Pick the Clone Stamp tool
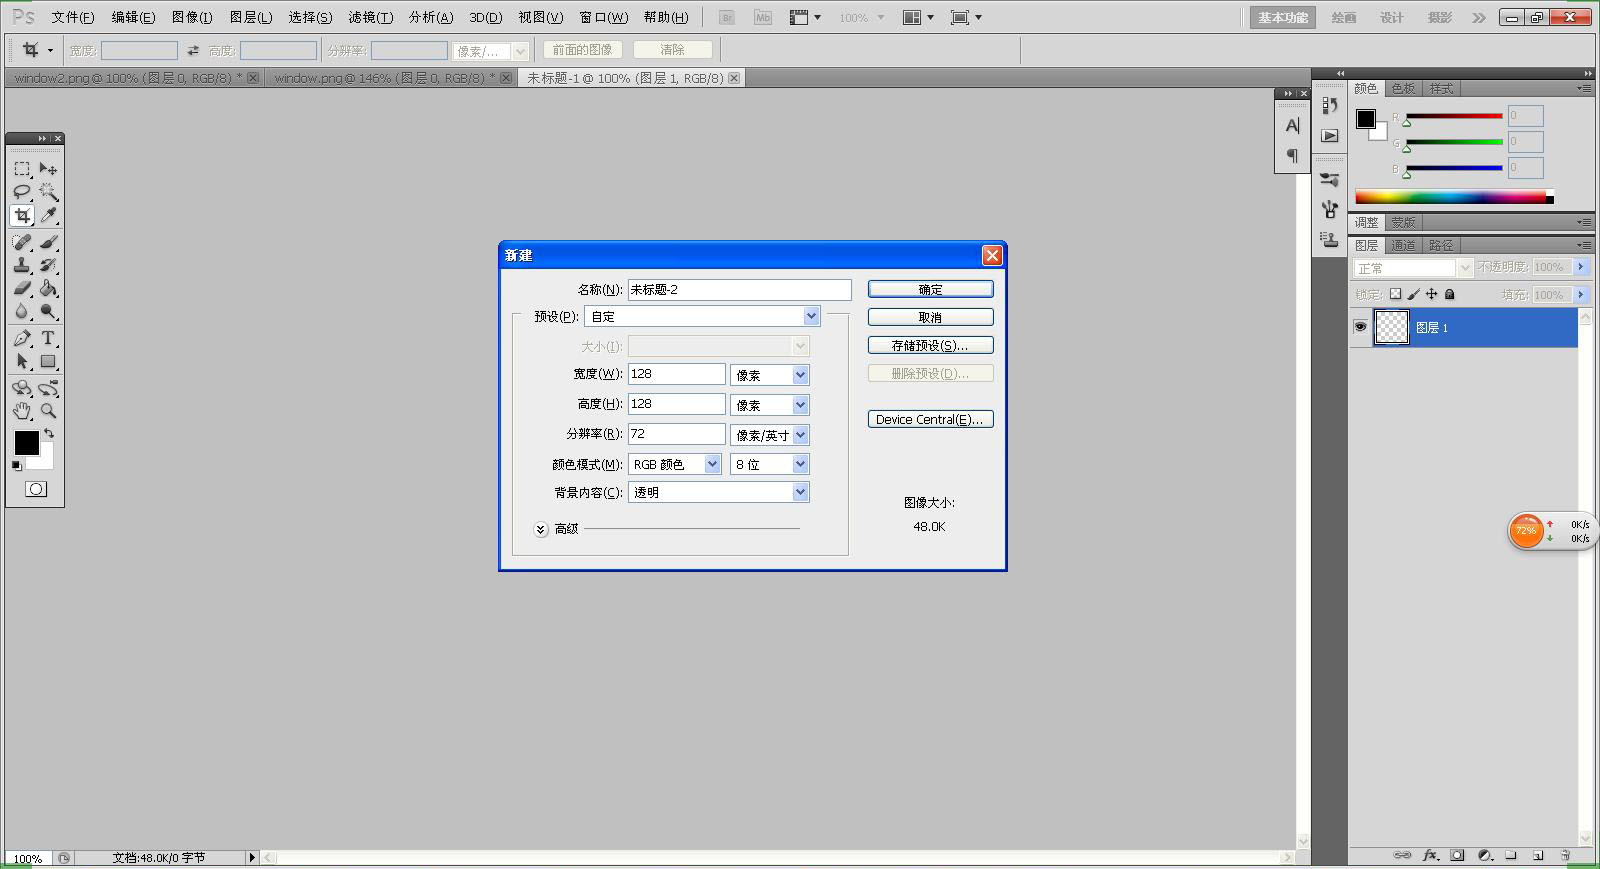Viewport: 1600px width, 869px height. pyautogui.click(x=22, y=266)
